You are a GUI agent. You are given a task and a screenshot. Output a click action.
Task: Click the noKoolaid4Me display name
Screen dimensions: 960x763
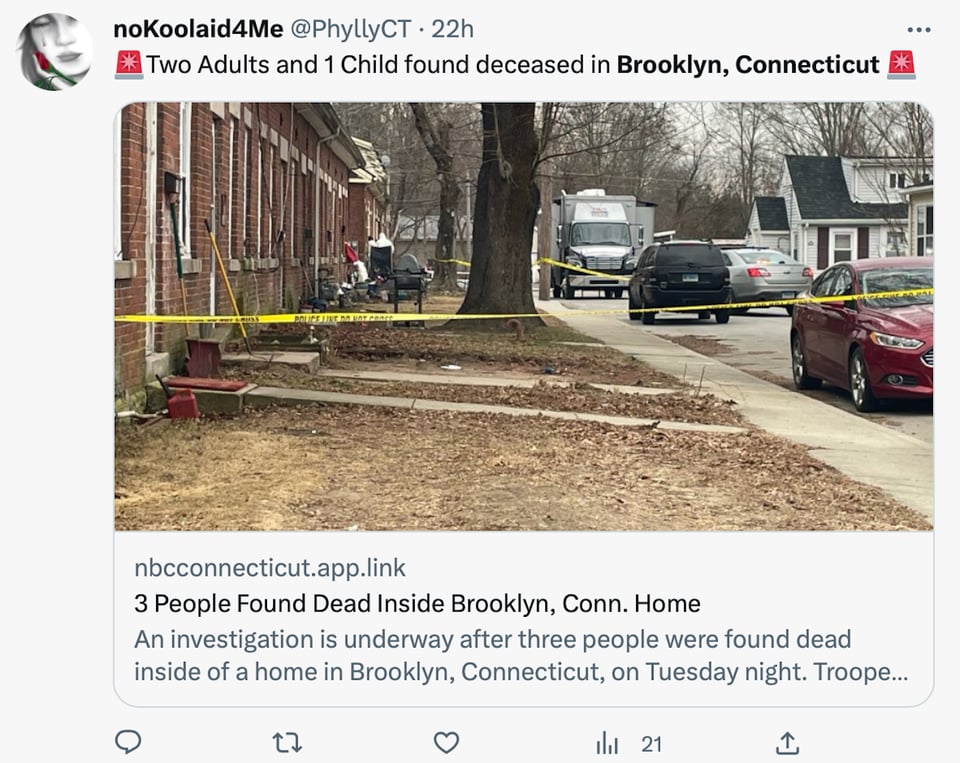[198, 29]
